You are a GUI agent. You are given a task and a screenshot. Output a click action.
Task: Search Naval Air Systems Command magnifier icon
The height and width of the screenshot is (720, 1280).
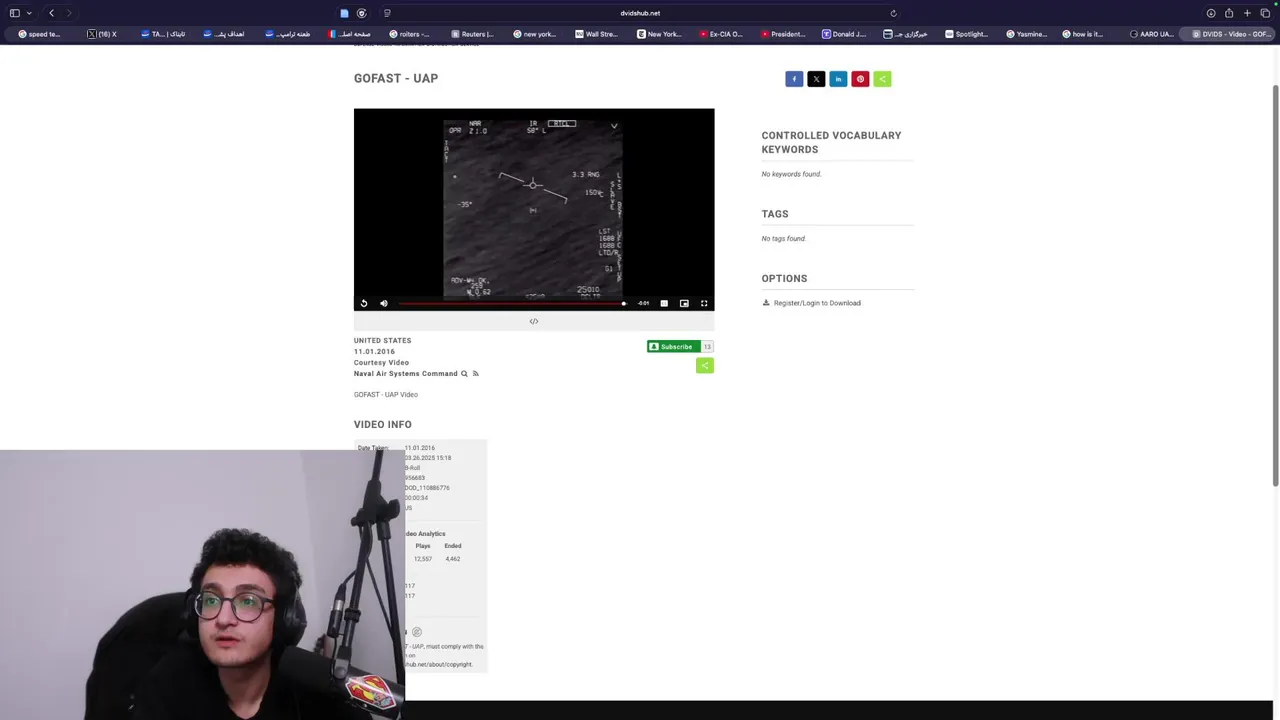pos(464,374)
